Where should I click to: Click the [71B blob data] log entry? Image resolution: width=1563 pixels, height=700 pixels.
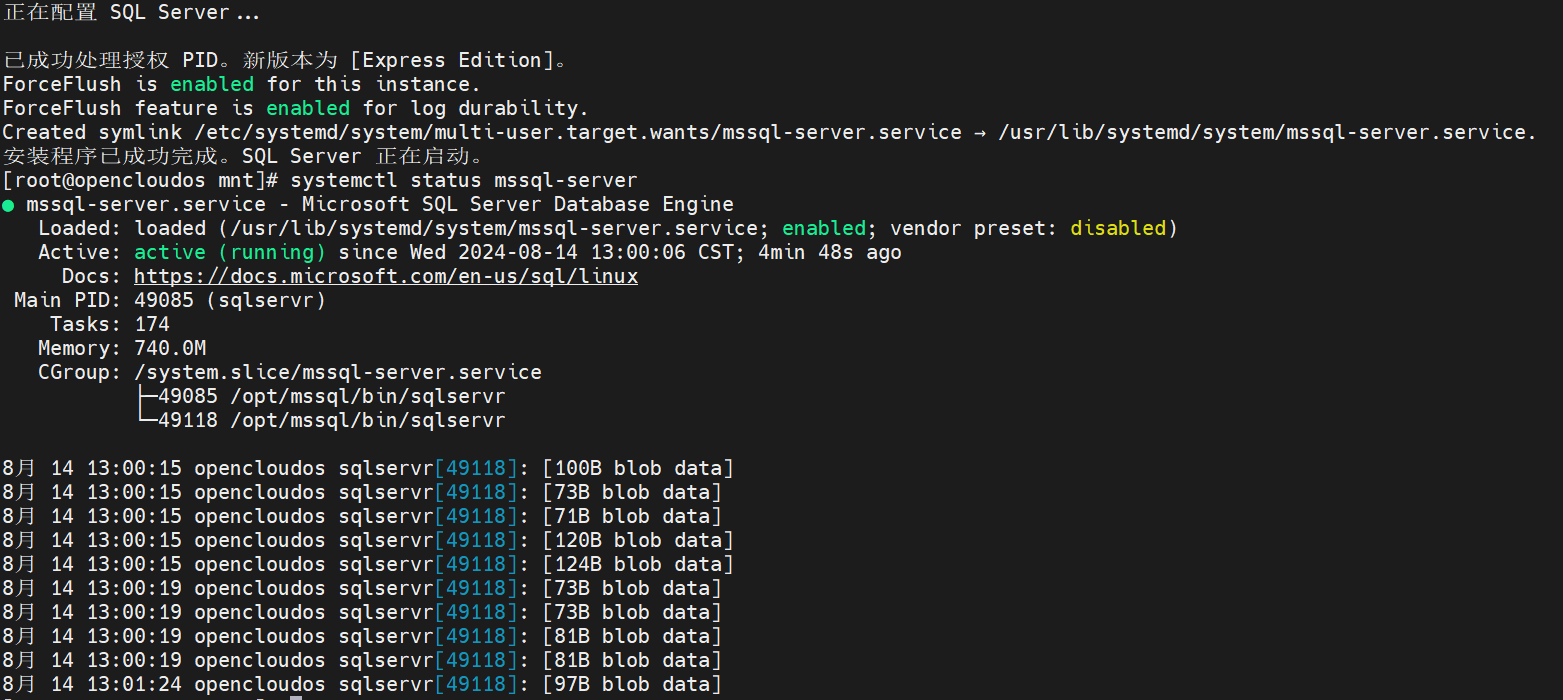632,517
